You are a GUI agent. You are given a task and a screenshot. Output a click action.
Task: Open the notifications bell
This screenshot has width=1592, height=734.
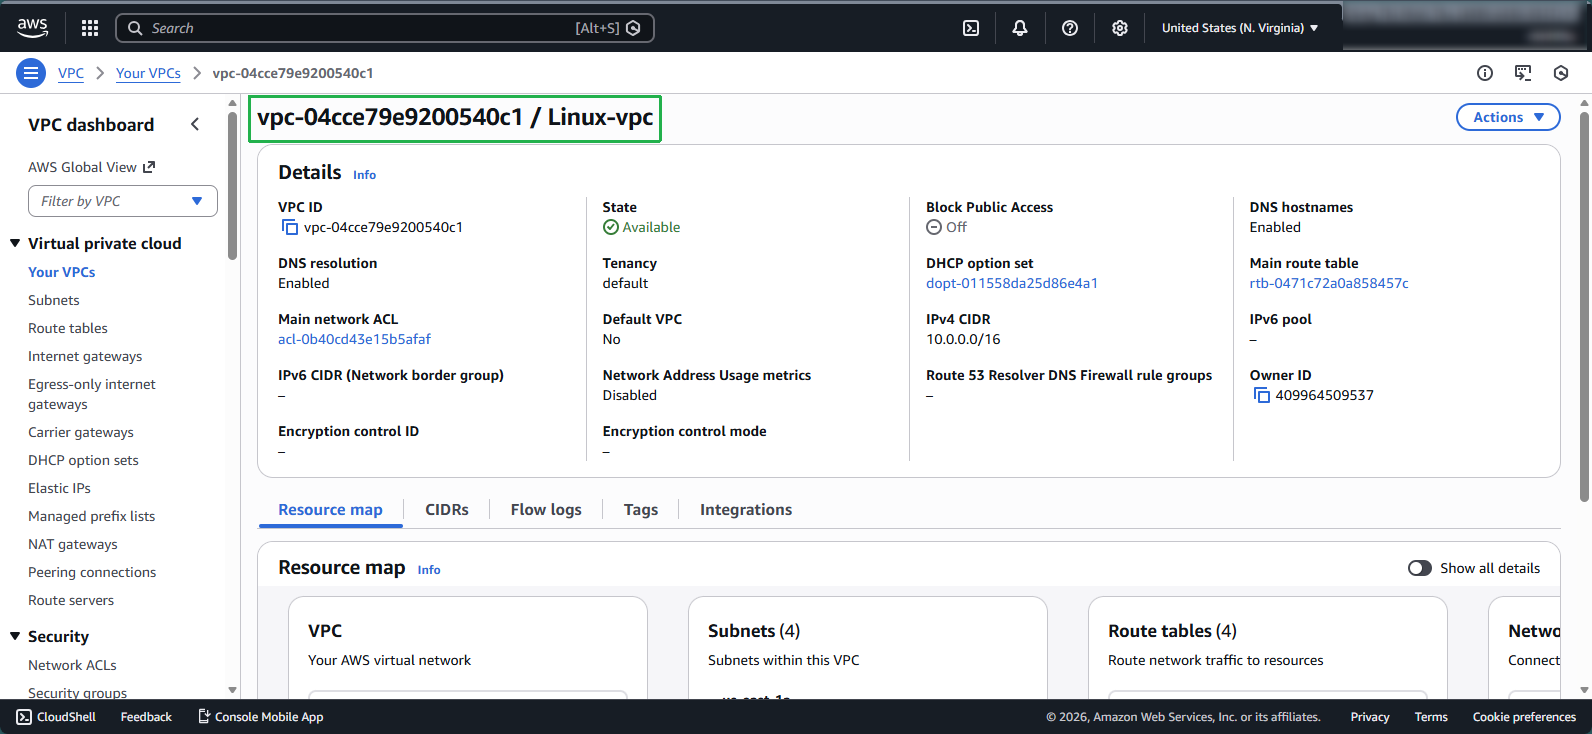(x=1019, y=28)
